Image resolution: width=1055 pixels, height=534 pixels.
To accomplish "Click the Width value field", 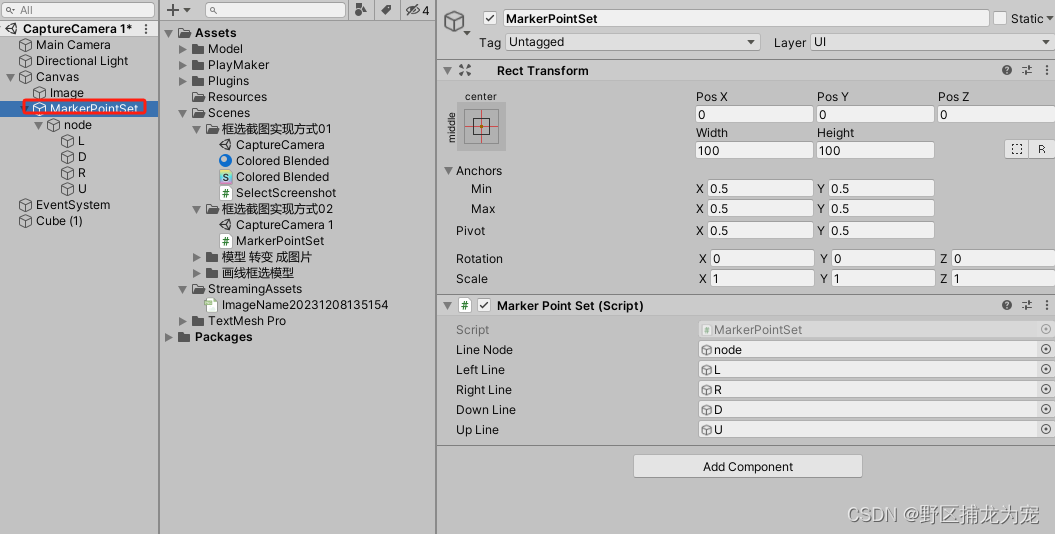I will [754, 151].
